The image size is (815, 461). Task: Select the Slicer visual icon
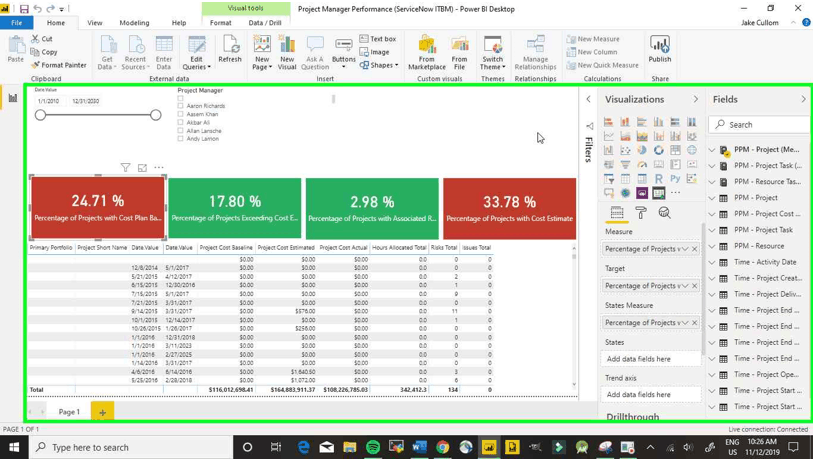pos(608,179)
